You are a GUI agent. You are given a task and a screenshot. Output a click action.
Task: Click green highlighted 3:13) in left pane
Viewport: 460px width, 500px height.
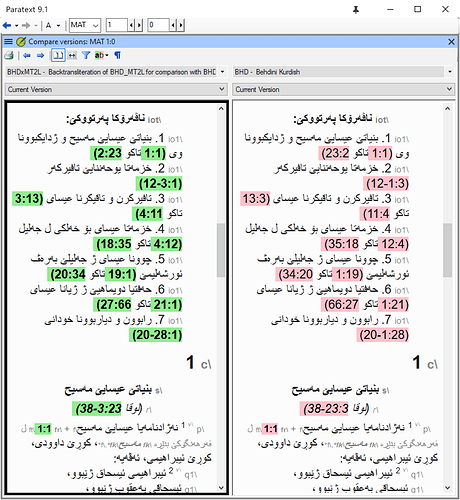28,199
